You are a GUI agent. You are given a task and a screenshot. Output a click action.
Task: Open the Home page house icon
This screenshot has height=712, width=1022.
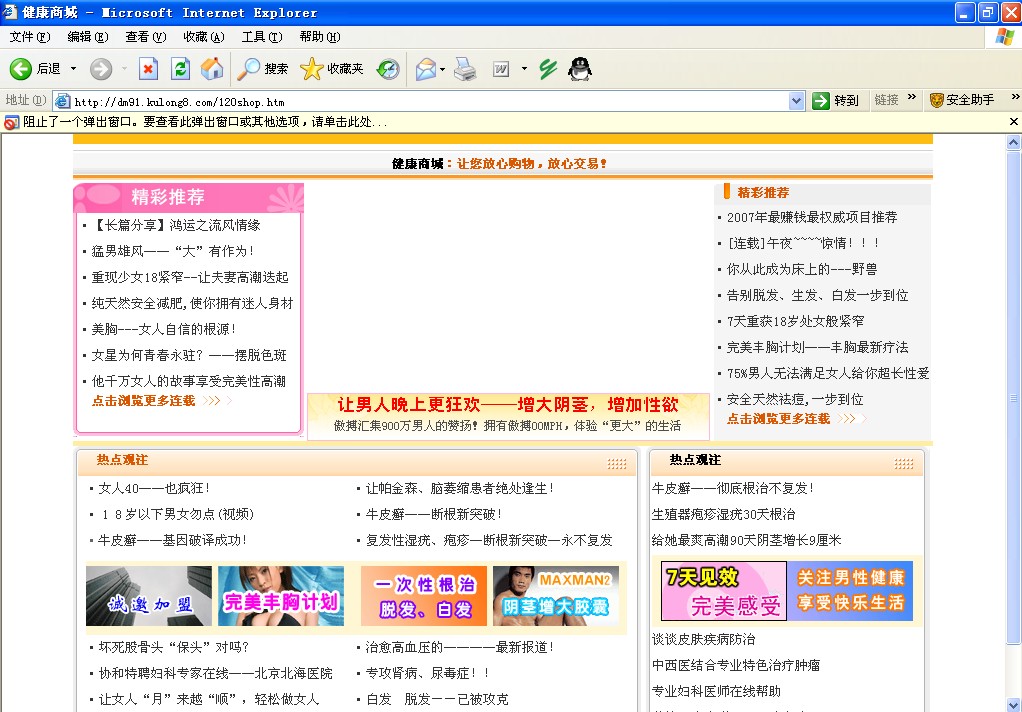212,68
